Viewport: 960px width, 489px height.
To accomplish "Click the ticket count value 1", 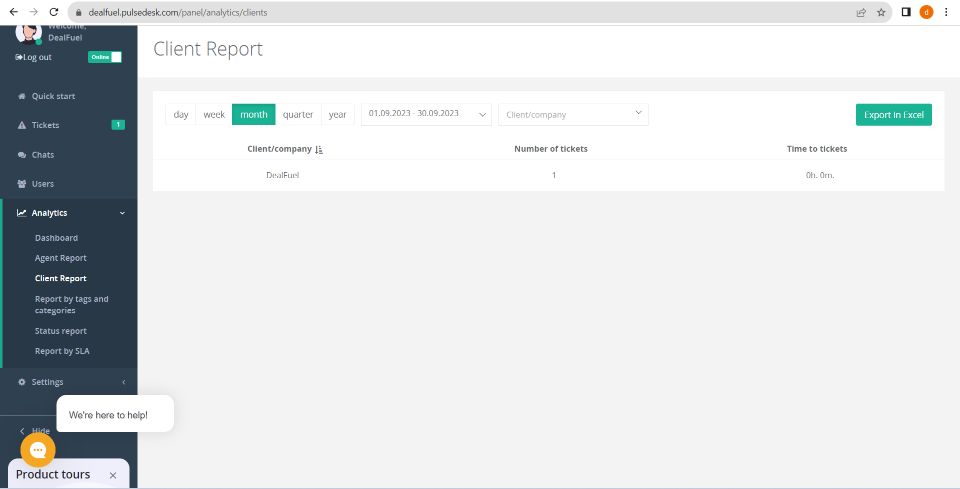I will coord(554,175).
